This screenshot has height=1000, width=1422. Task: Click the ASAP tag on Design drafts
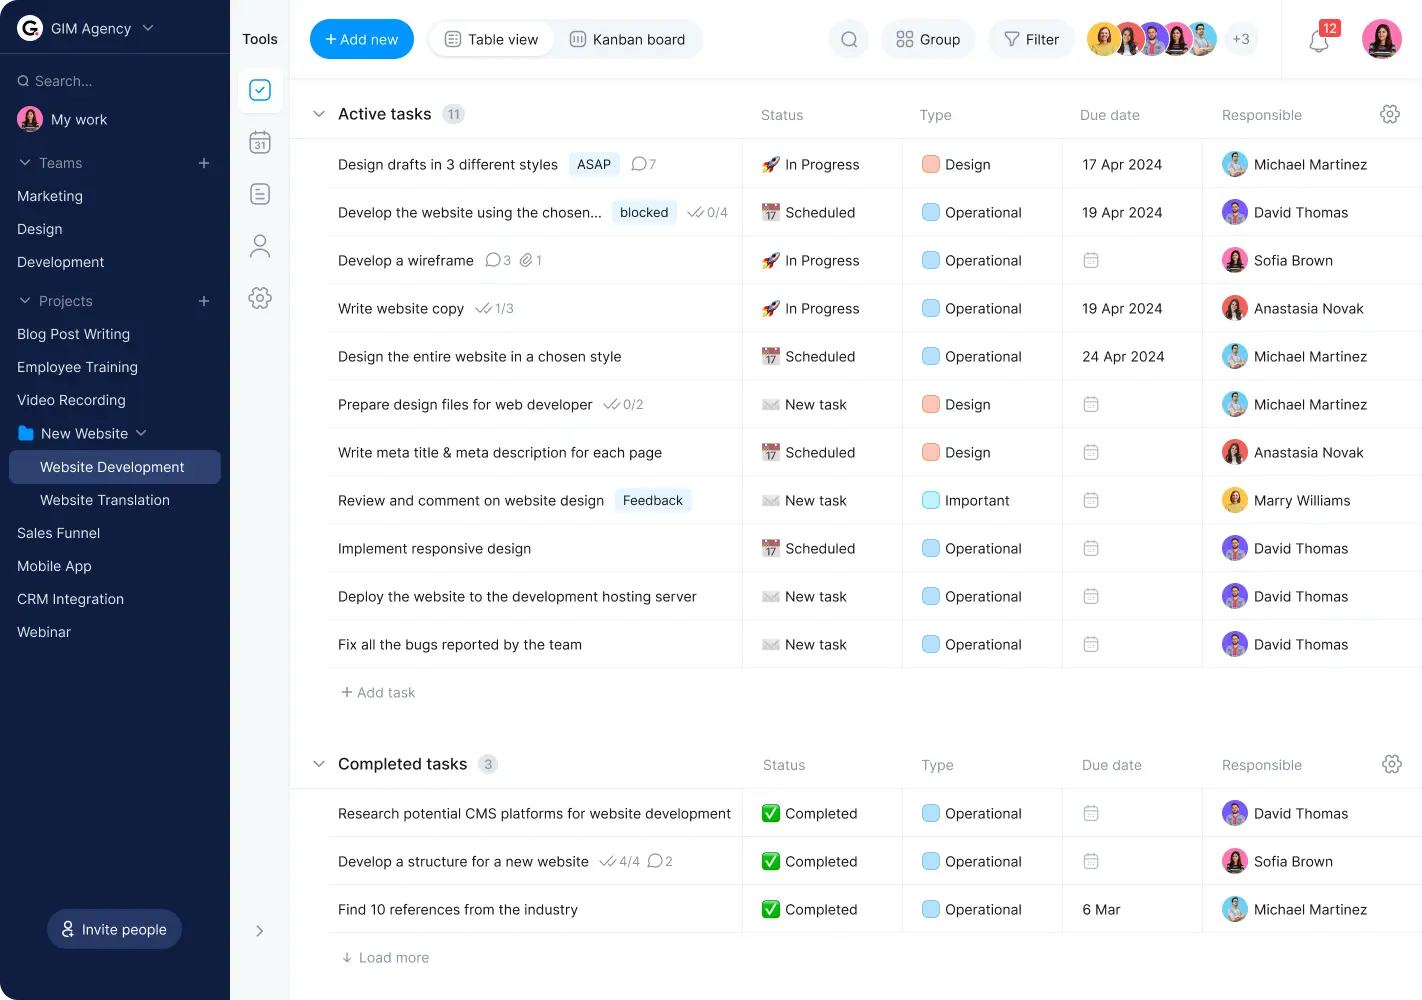594,164
